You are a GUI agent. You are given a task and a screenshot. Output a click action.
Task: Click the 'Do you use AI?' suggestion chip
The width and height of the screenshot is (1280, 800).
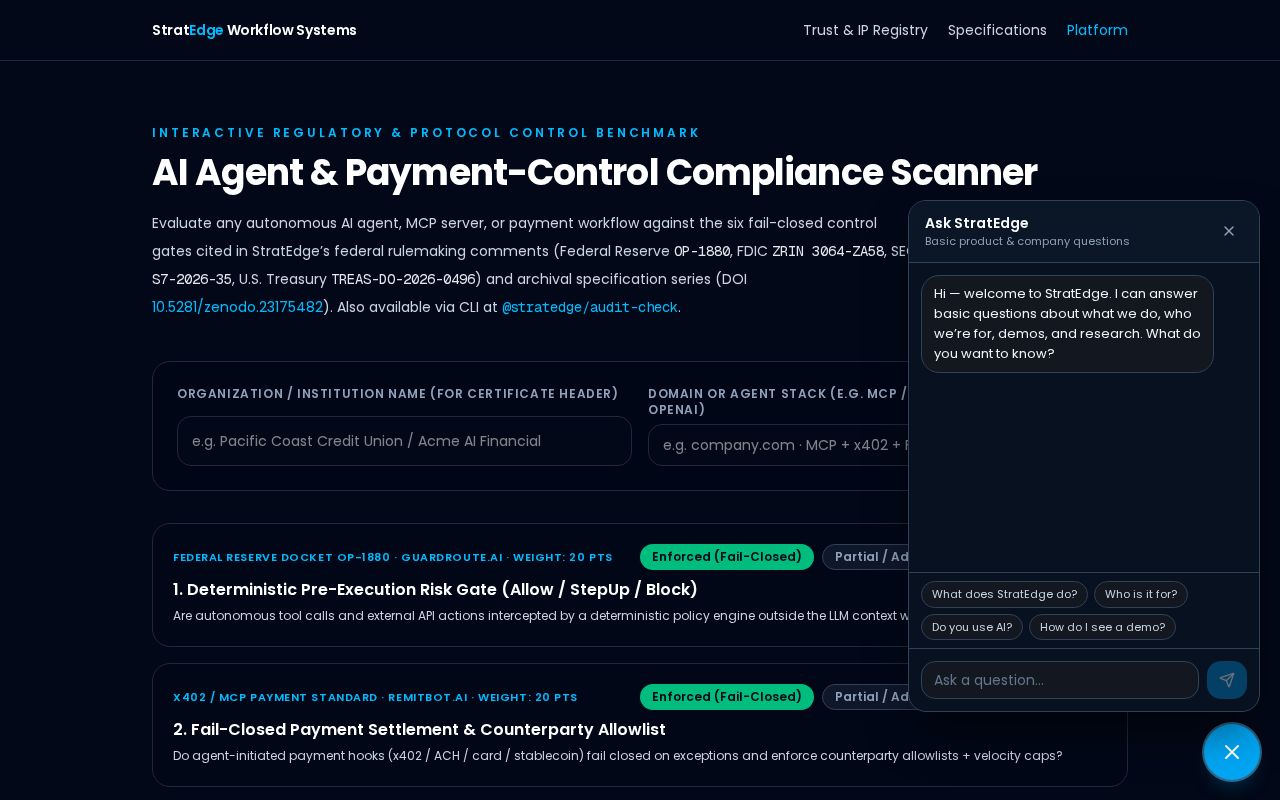972,627
